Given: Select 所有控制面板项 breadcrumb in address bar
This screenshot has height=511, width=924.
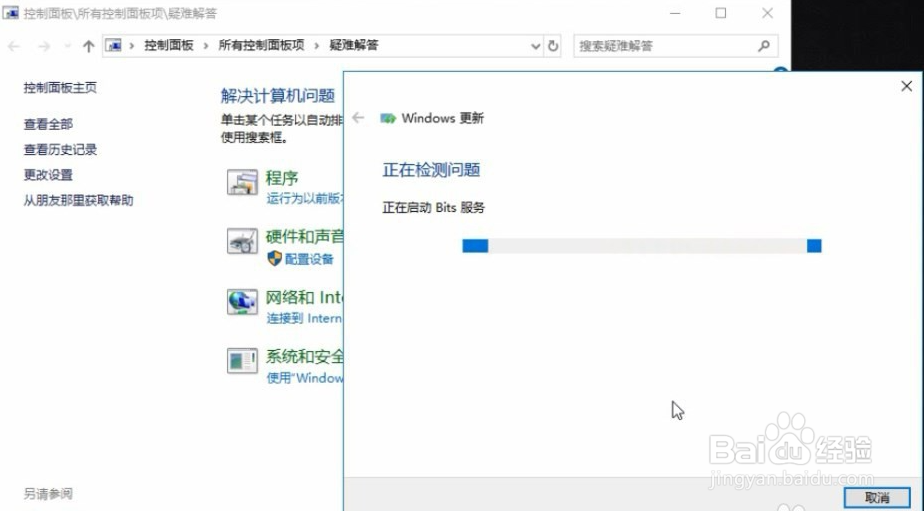Looking at the screenshot, I should point(262,45).
